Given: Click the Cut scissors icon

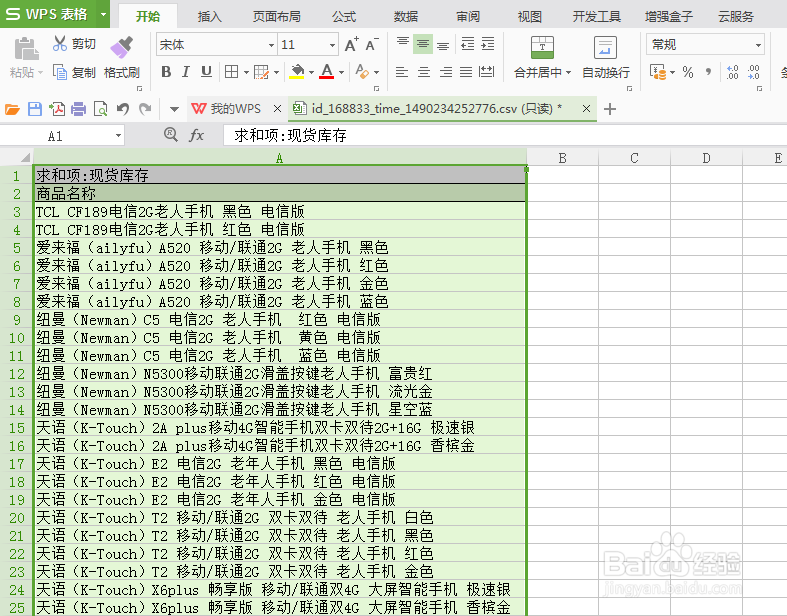Looking at the screenshot, I should pos(60,44).
